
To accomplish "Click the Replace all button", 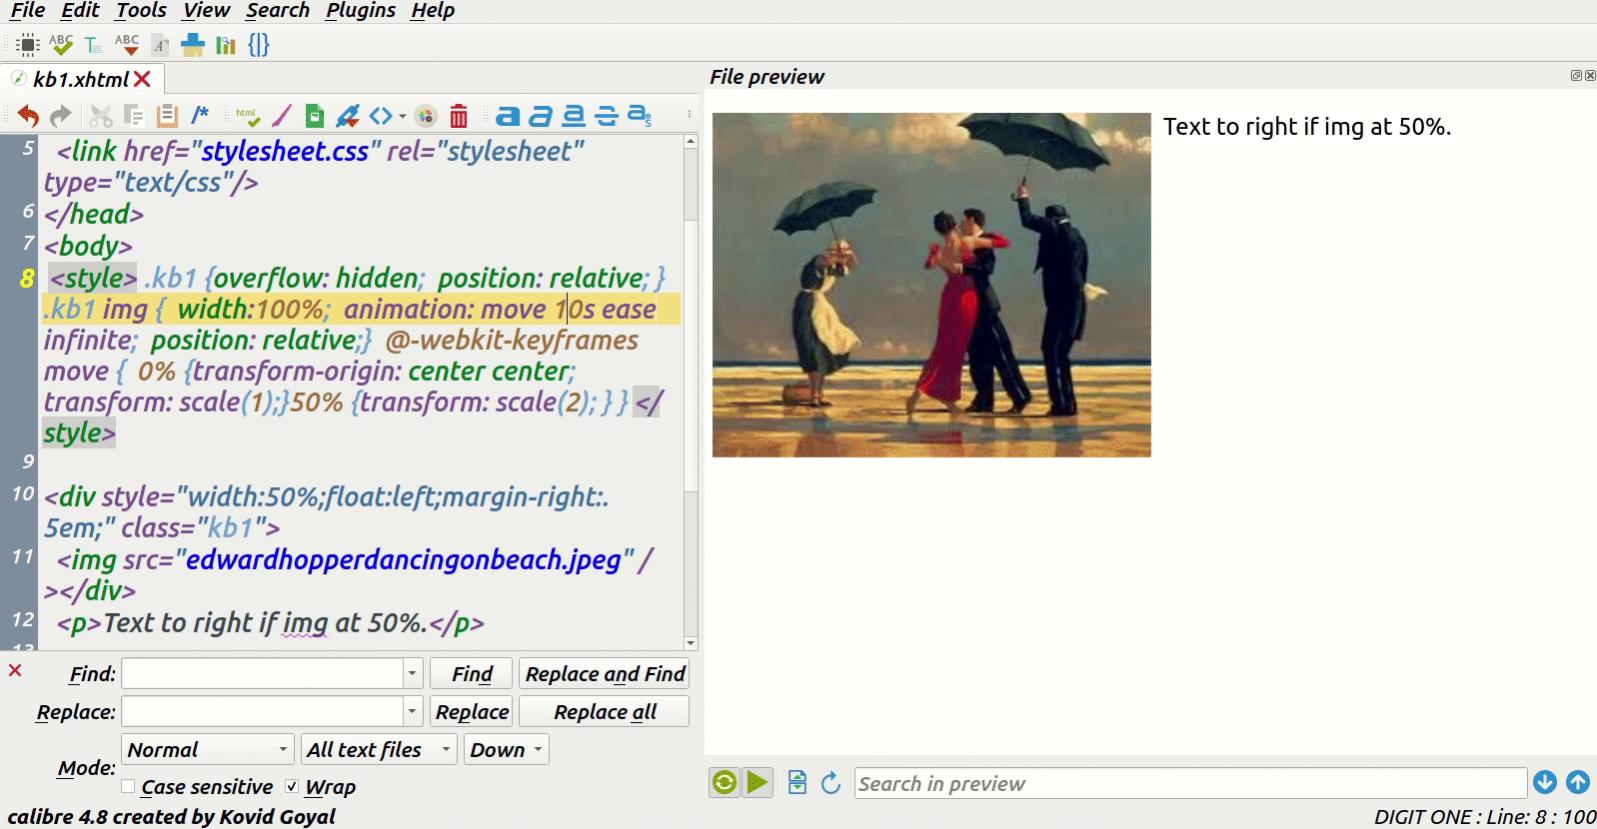I will (605, 712).
